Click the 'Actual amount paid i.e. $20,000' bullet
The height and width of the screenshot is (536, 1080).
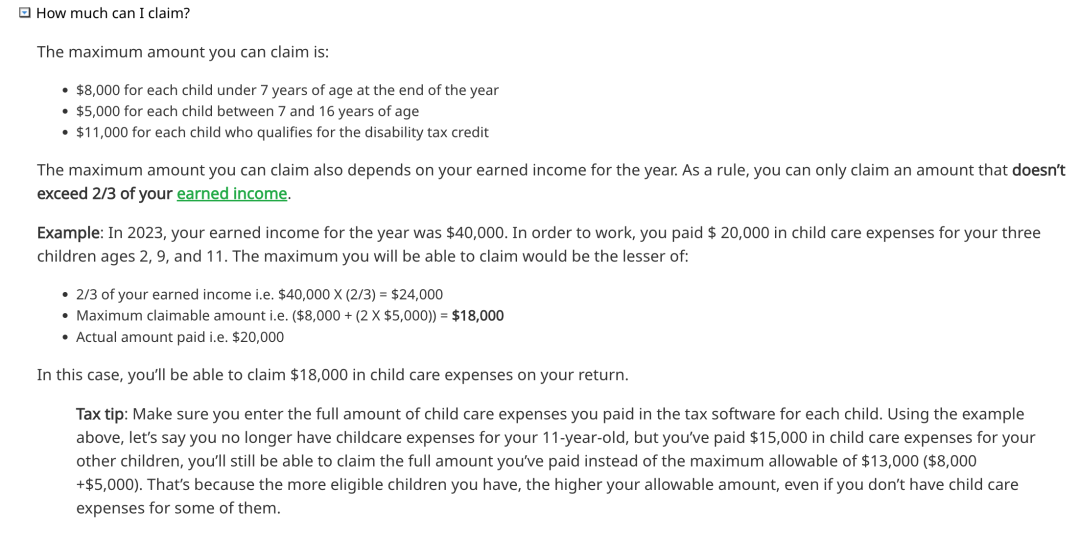(x=180, y=337)
